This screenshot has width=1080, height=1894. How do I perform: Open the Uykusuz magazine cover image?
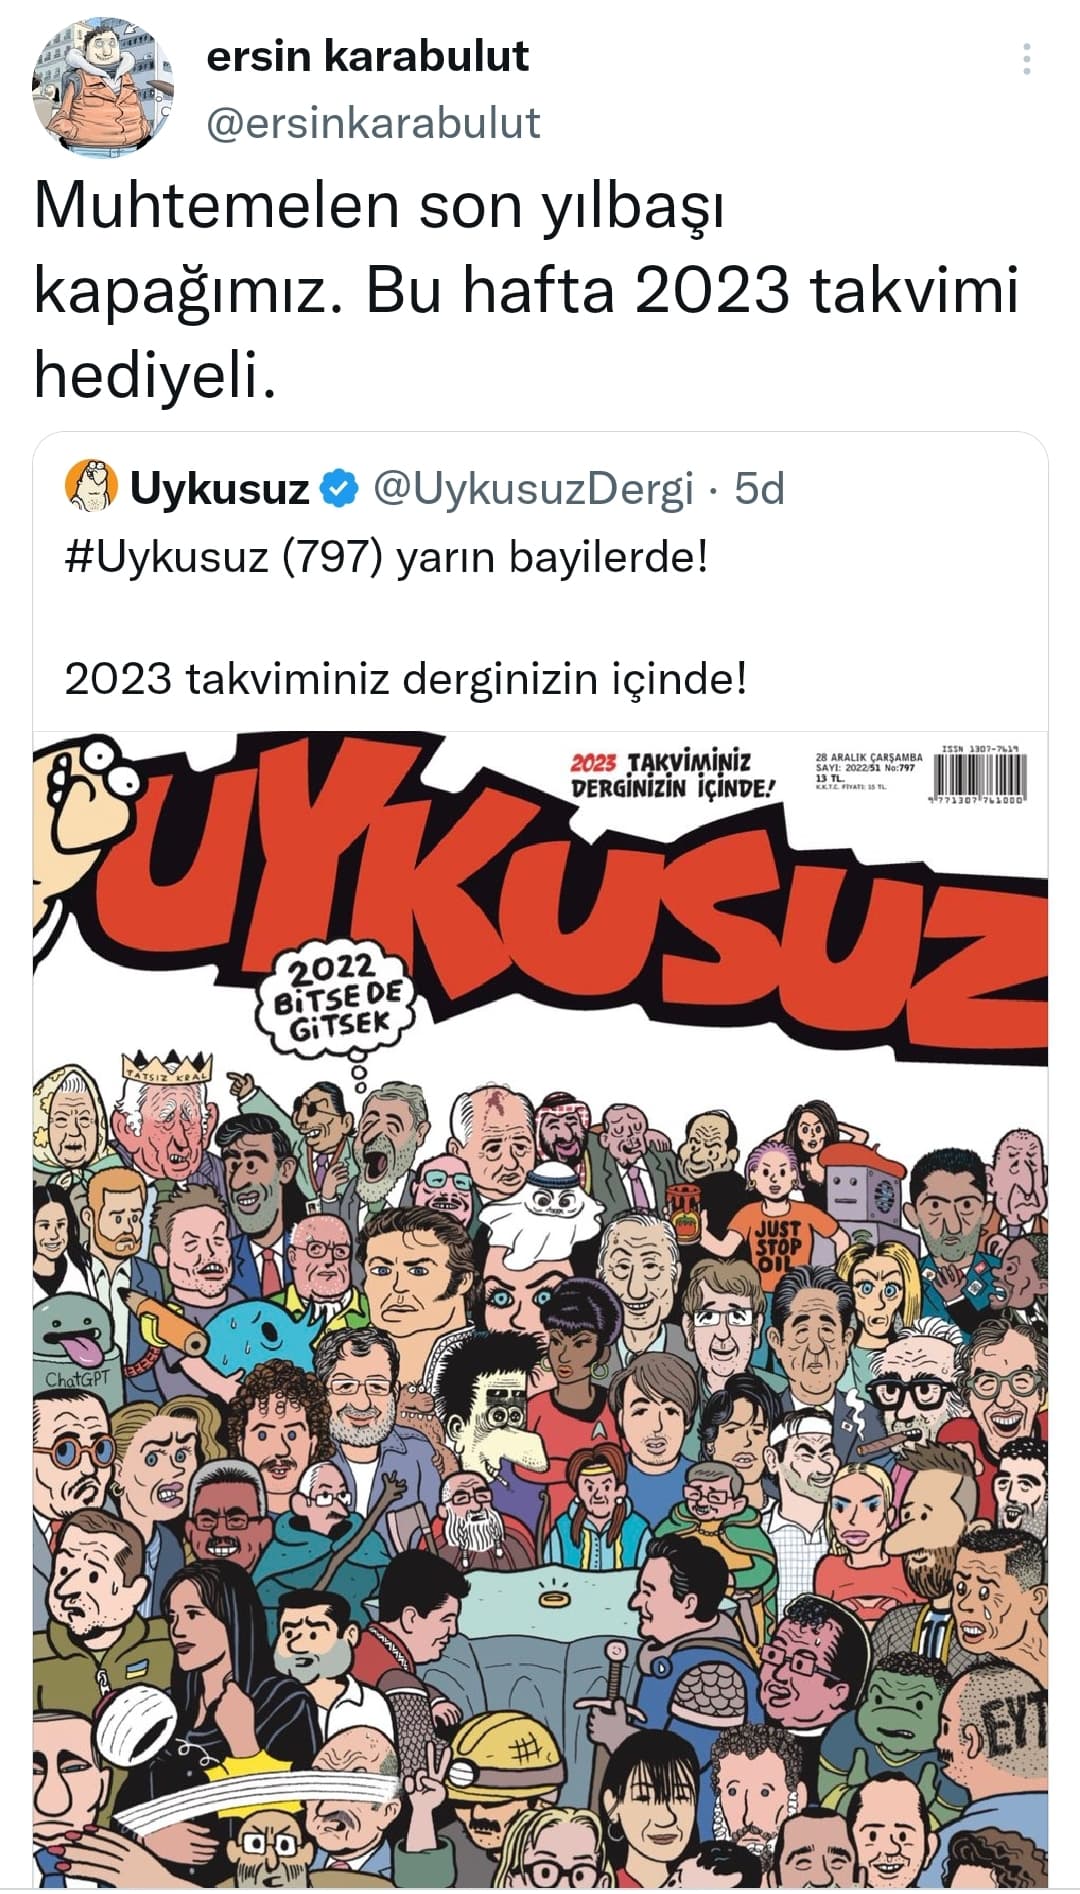[540, 1310]
